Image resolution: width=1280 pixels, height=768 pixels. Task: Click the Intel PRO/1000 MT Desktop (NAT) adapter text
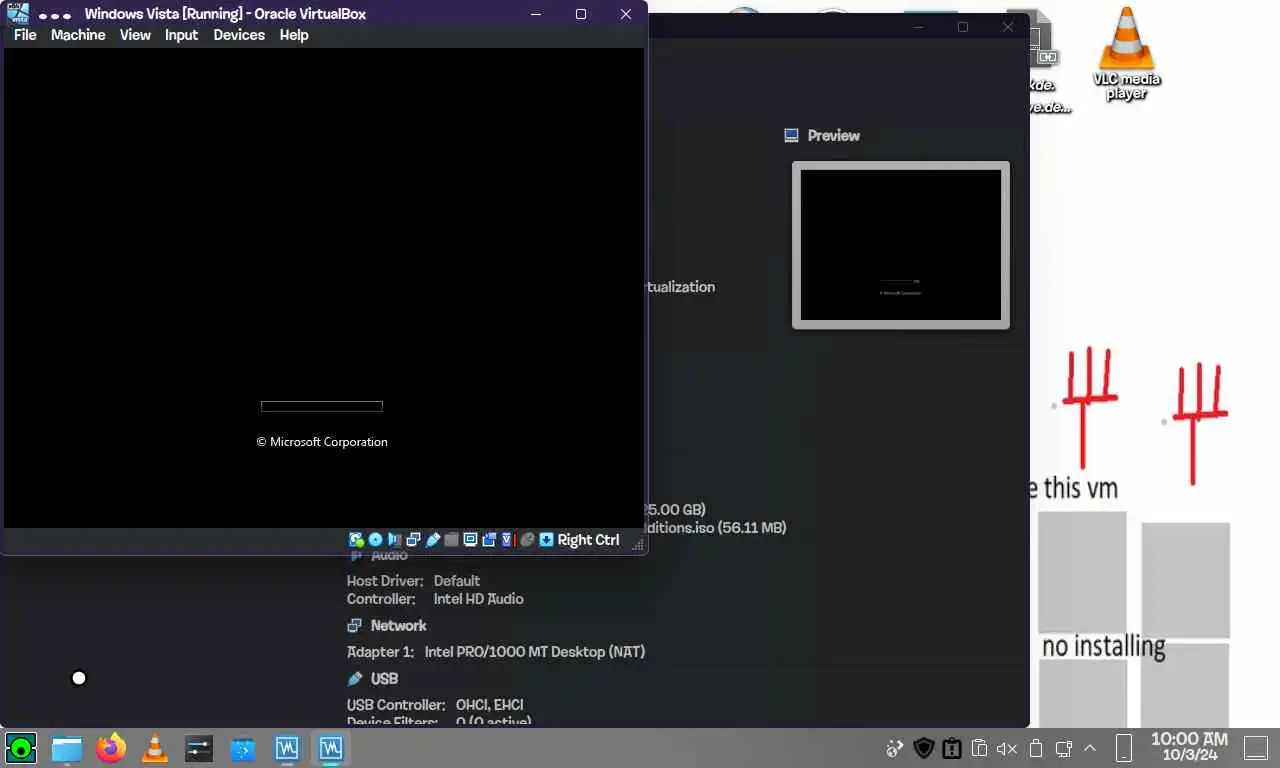(535, 652)
